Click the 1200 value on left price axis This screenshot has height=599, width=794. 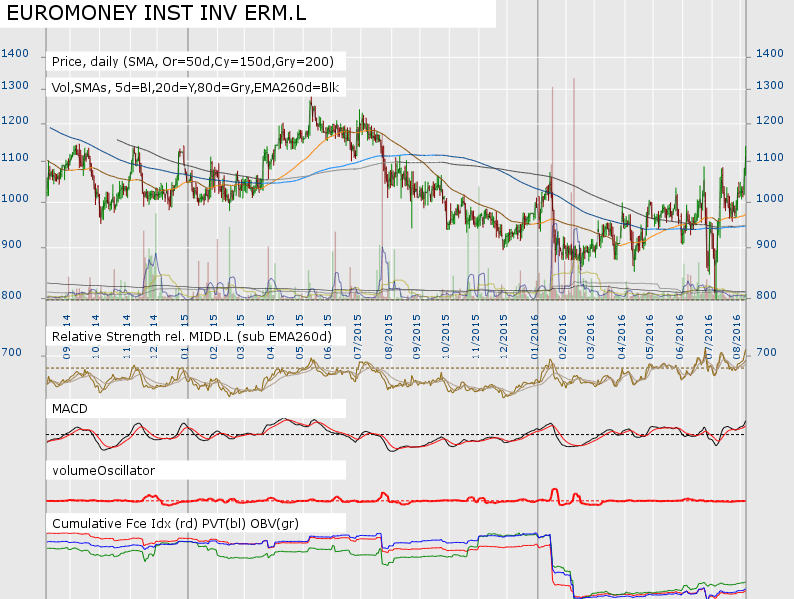[x=15, y=121]
